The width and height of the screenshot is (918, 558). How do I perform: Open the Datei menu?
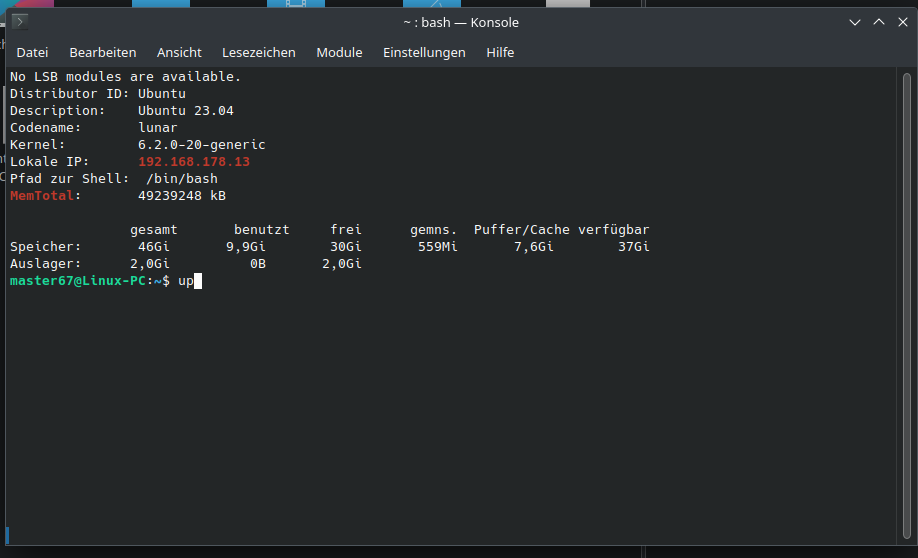coord(32,53)
